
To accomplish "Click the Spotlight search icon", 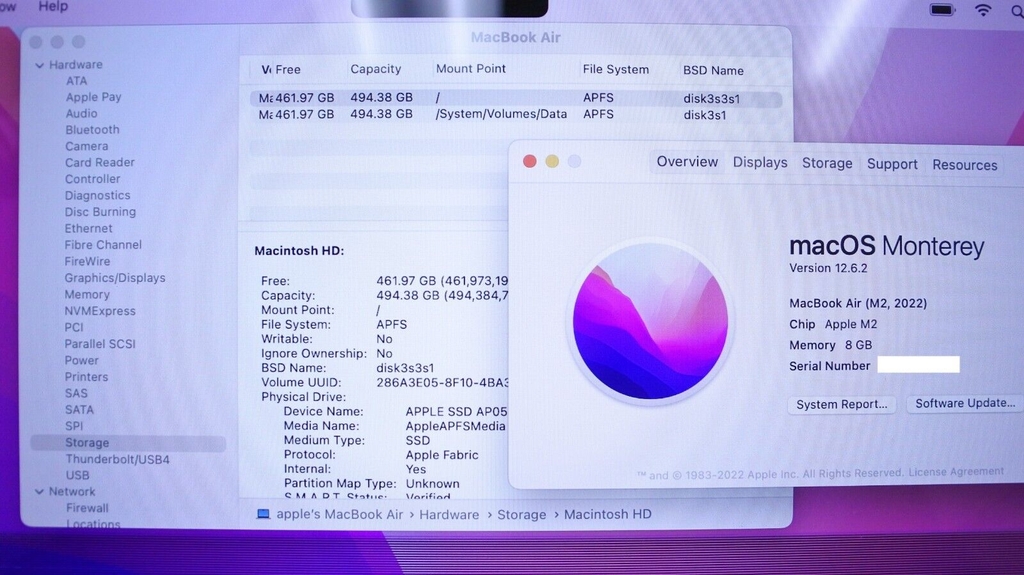I will point(1017,11).
